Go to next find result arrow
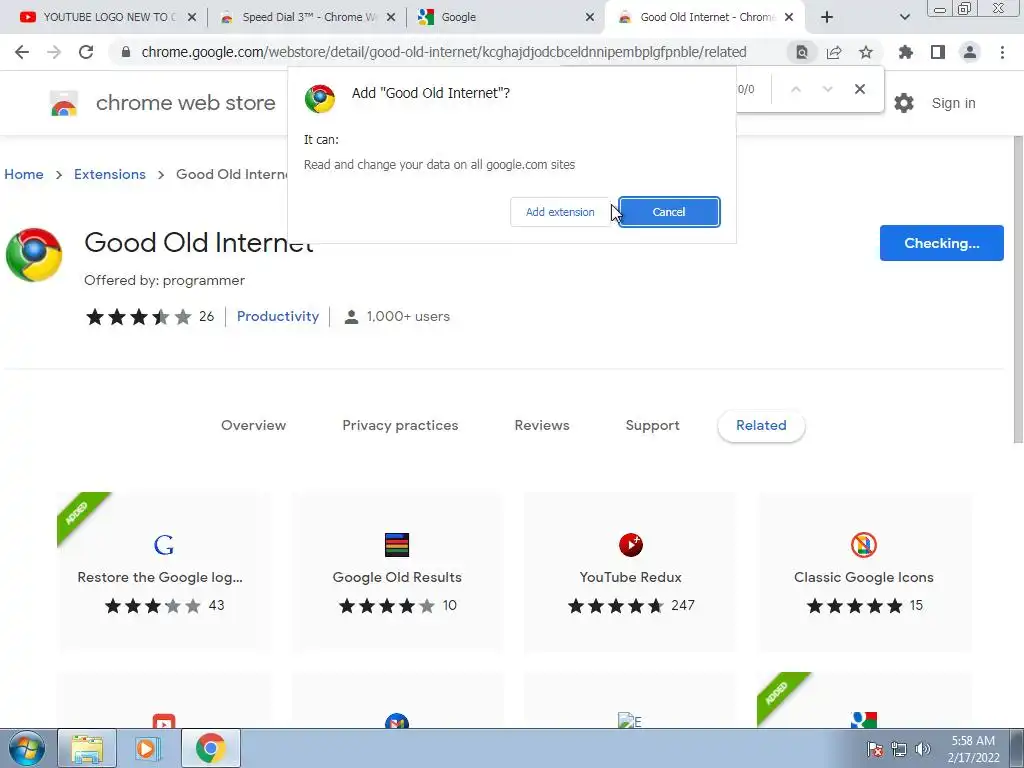 point(827,89)
